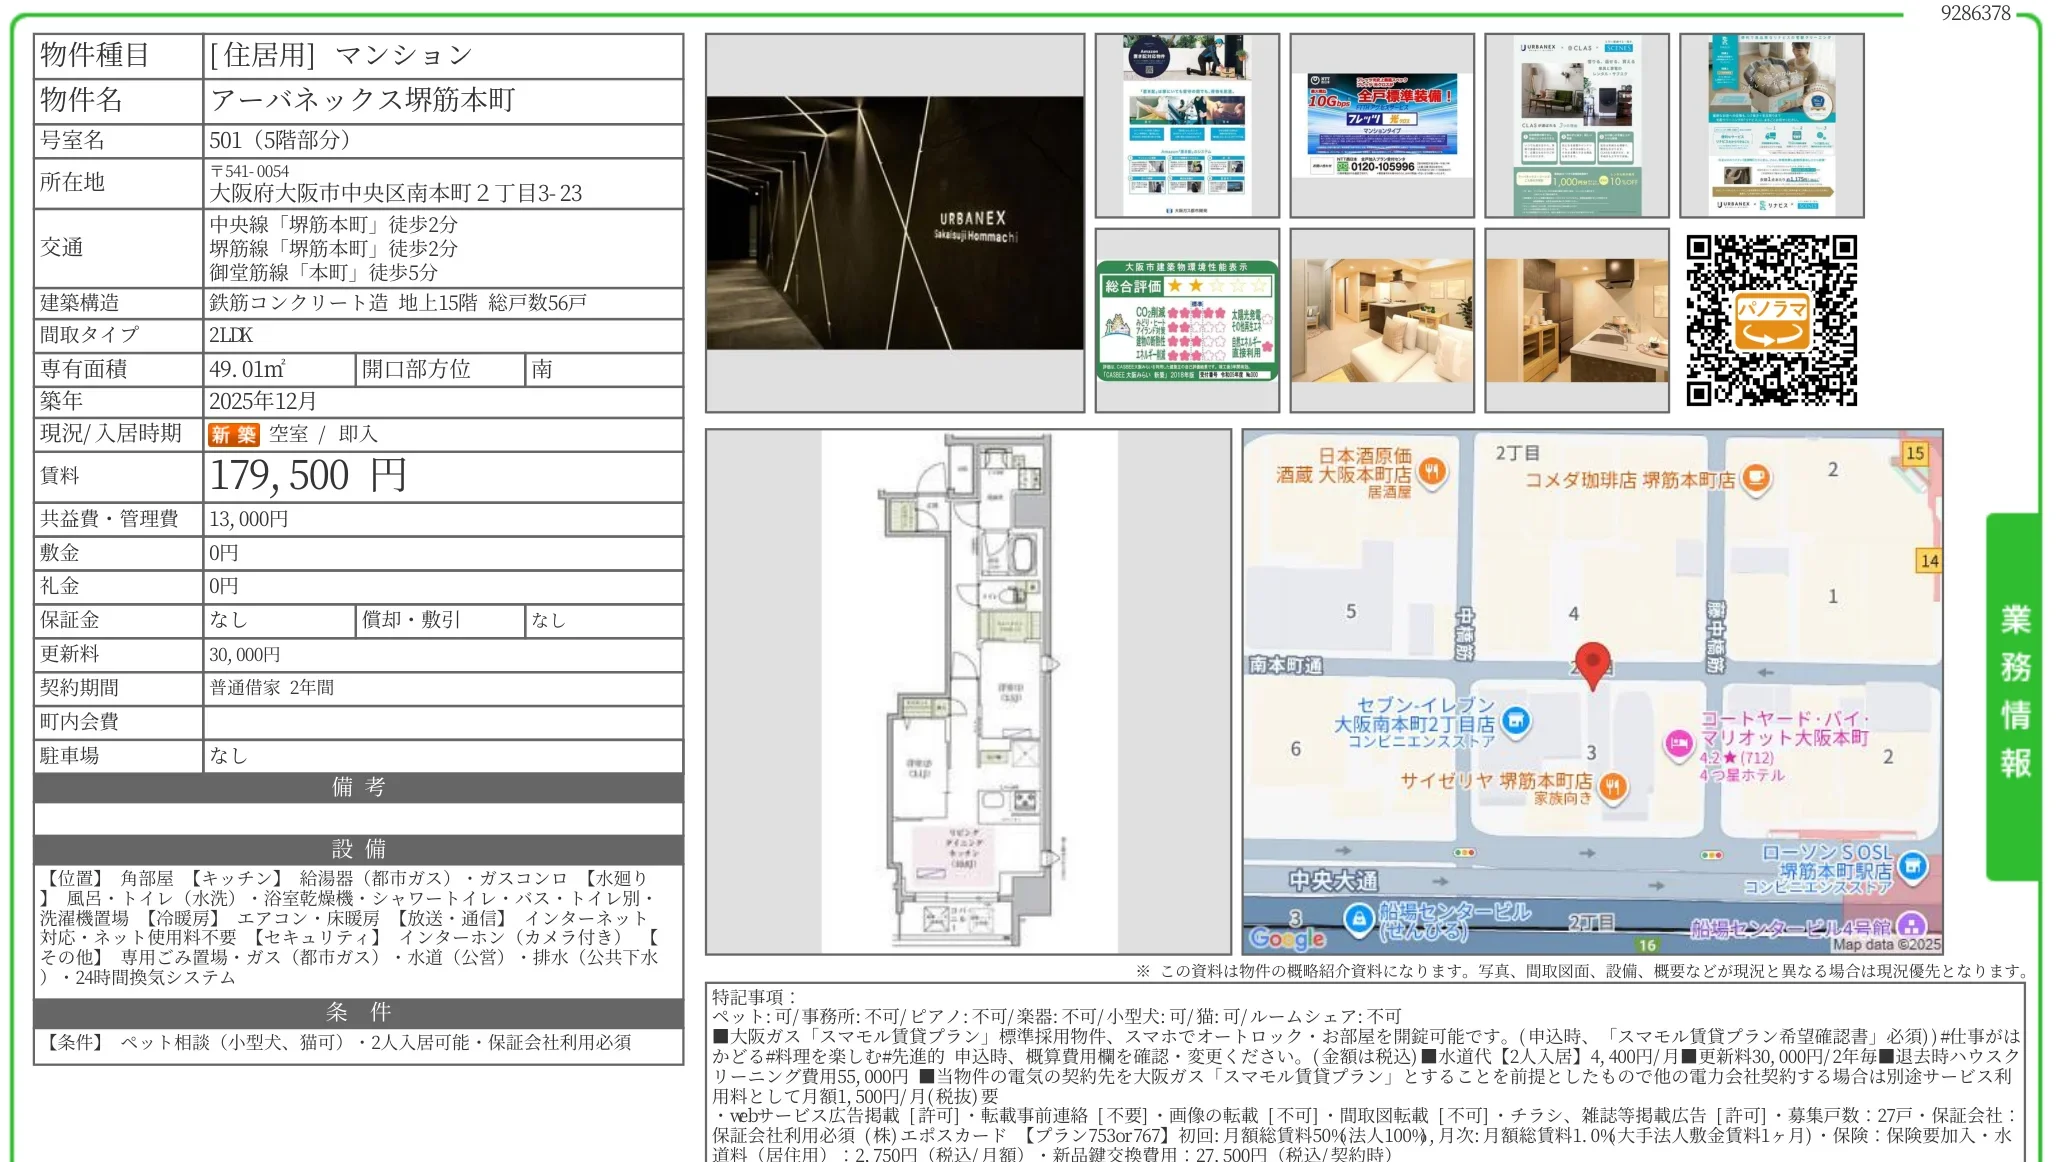The width and height of the screenshot is (2056, 1162).
Task: Open the living room sofa photo
Action: (x=1380, y=321)
